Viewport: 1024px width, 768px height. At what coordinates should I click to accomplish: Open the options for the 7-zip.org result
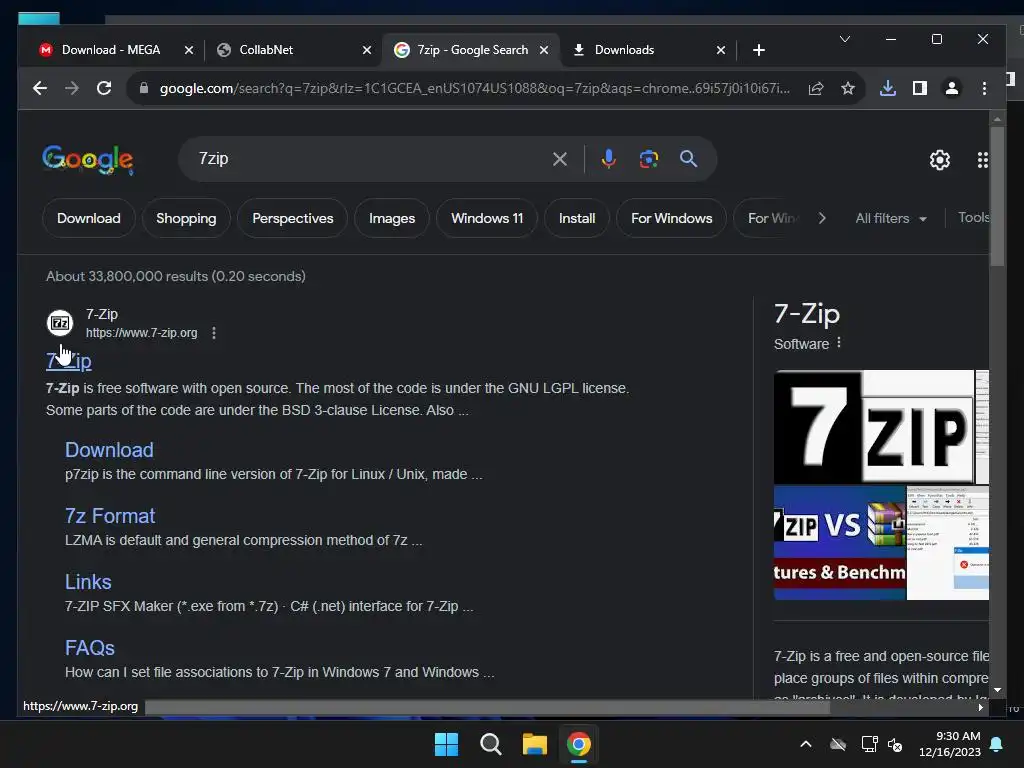pos(214,333)
